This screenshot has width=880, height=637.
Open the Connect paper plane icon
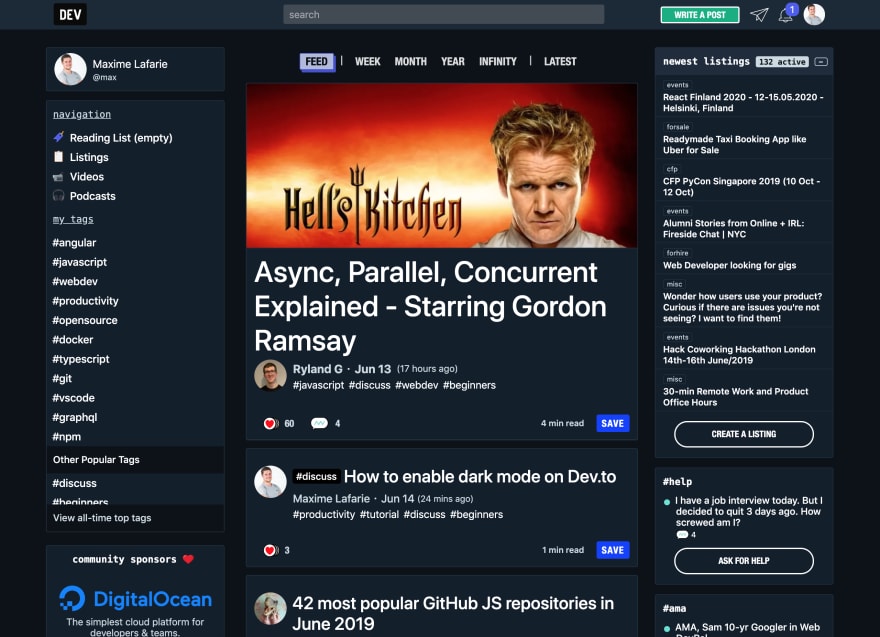tap(759, 15)
